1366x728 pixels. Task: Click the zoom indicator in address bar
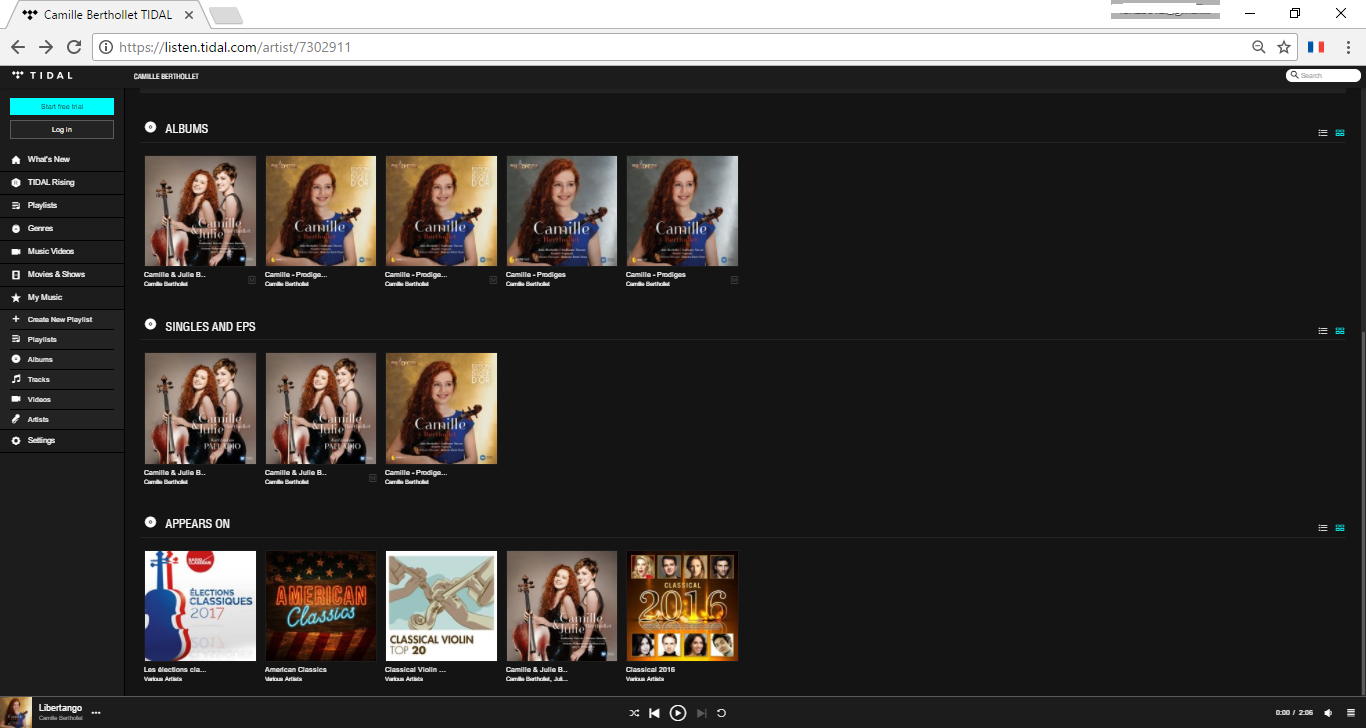(x=1259, y=47)
